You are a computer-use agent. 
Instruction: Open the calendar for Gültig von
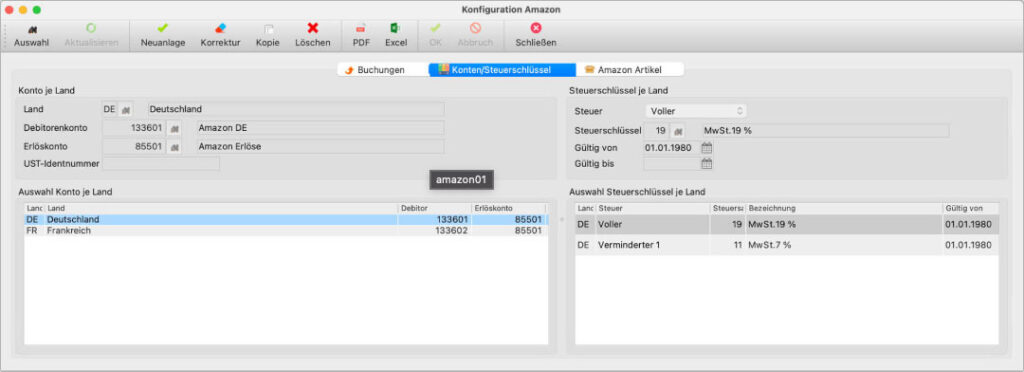pyautogui.click(x=707, y=147)
